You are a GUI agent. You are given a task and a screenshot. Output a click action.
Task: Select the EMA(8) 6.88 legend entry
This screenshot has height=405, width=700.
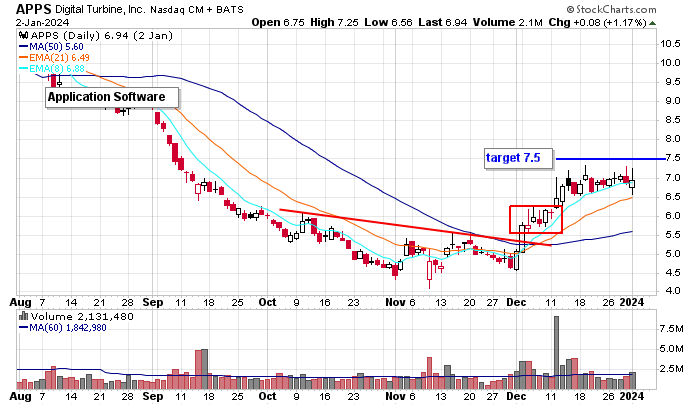51,69
